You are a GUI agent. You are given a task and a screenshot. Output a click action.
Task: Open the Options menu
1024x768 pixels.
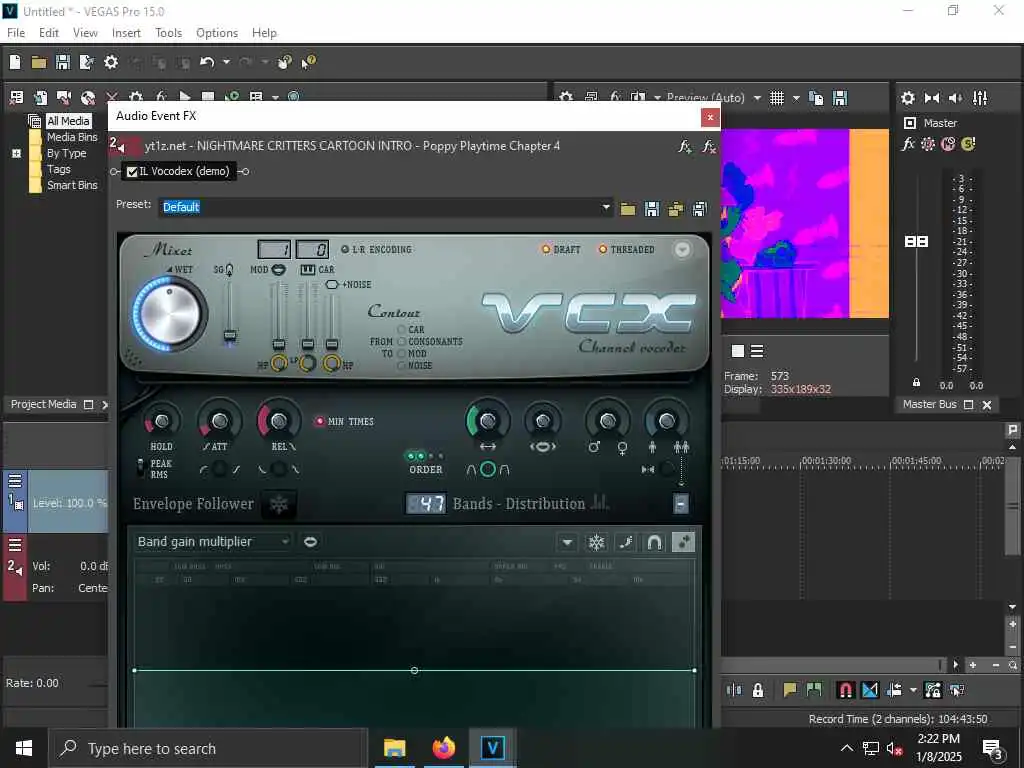[217, 33]
